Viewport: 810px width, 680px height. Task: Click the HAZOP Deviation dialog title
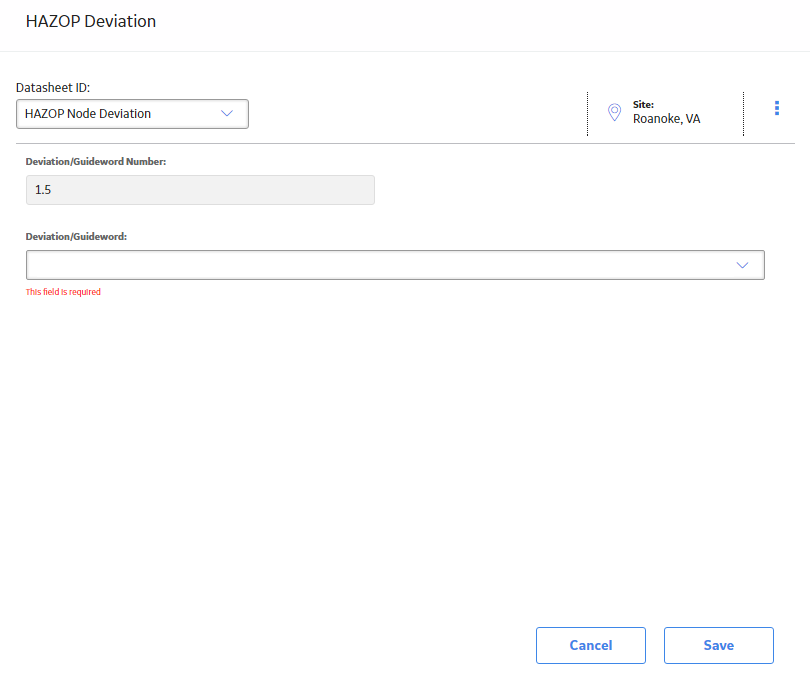(91, 21)
